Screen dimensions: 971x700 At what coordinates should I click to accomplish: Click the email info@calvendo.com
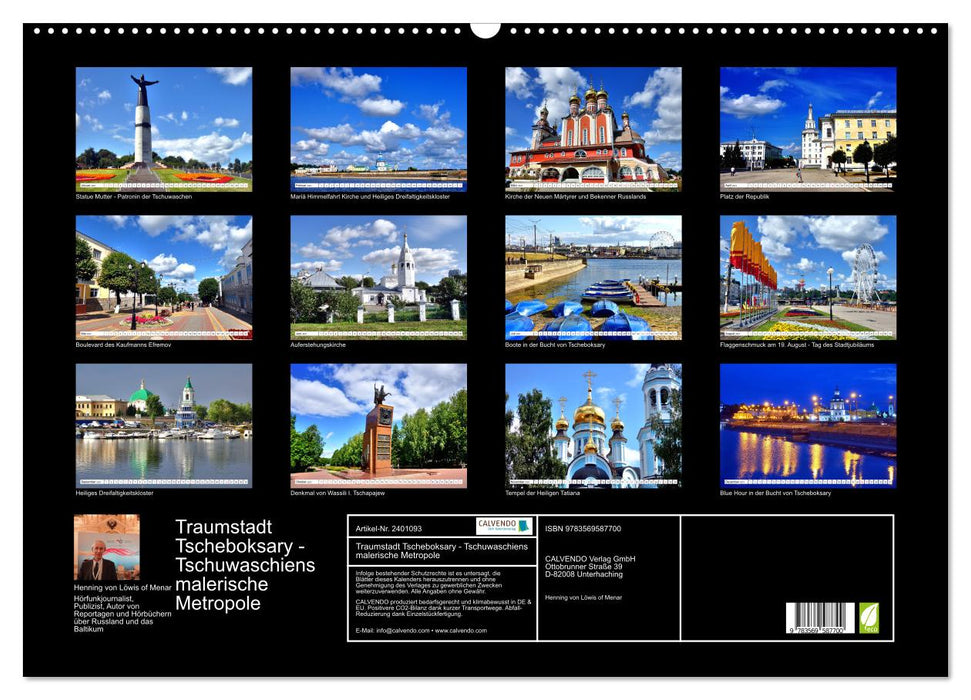pos(403,630)
